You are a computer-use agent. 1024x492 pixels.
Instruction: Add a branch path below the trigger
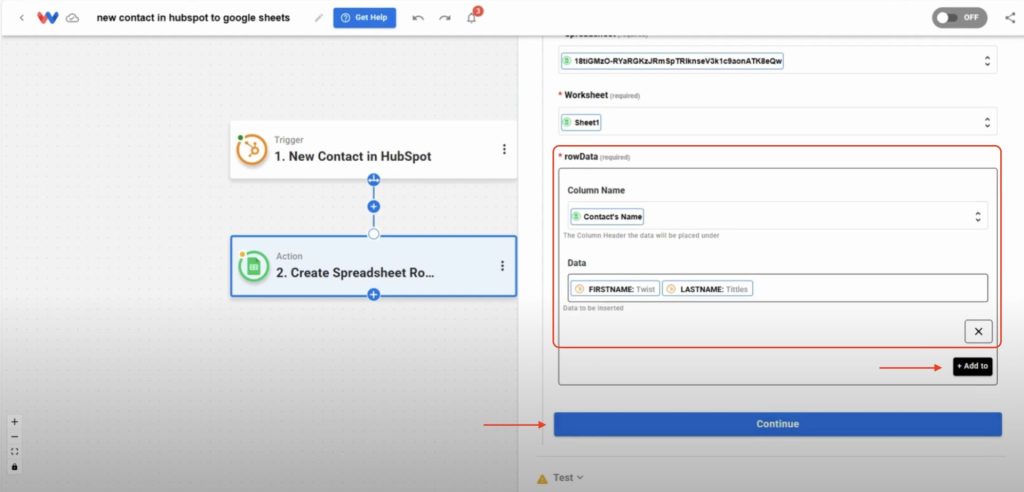click(x=374, y=180)
